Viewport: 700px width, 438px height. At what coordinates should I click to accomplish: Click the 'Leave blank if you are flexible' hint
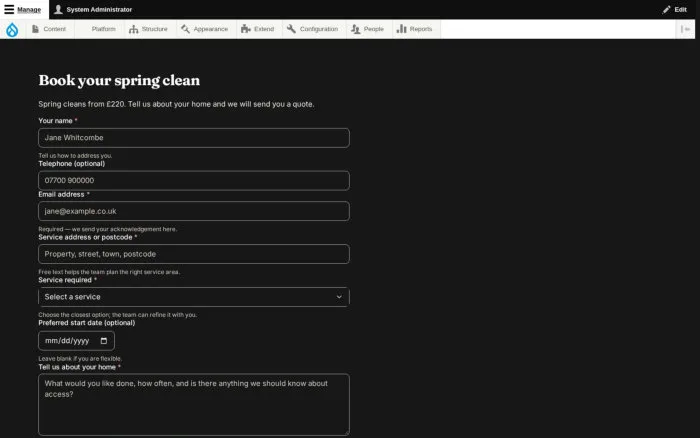coord(80,359)
